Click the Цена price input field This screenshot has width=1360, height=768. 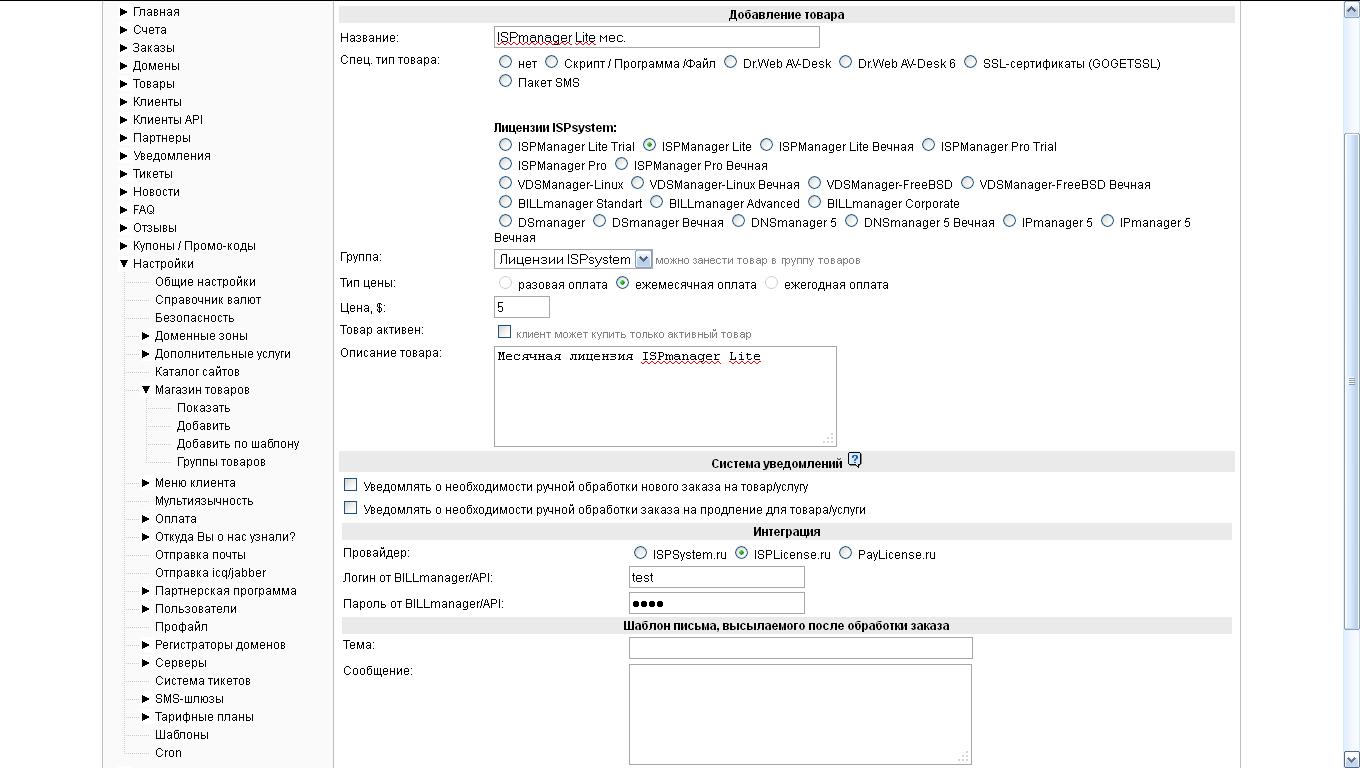[521, 307]
